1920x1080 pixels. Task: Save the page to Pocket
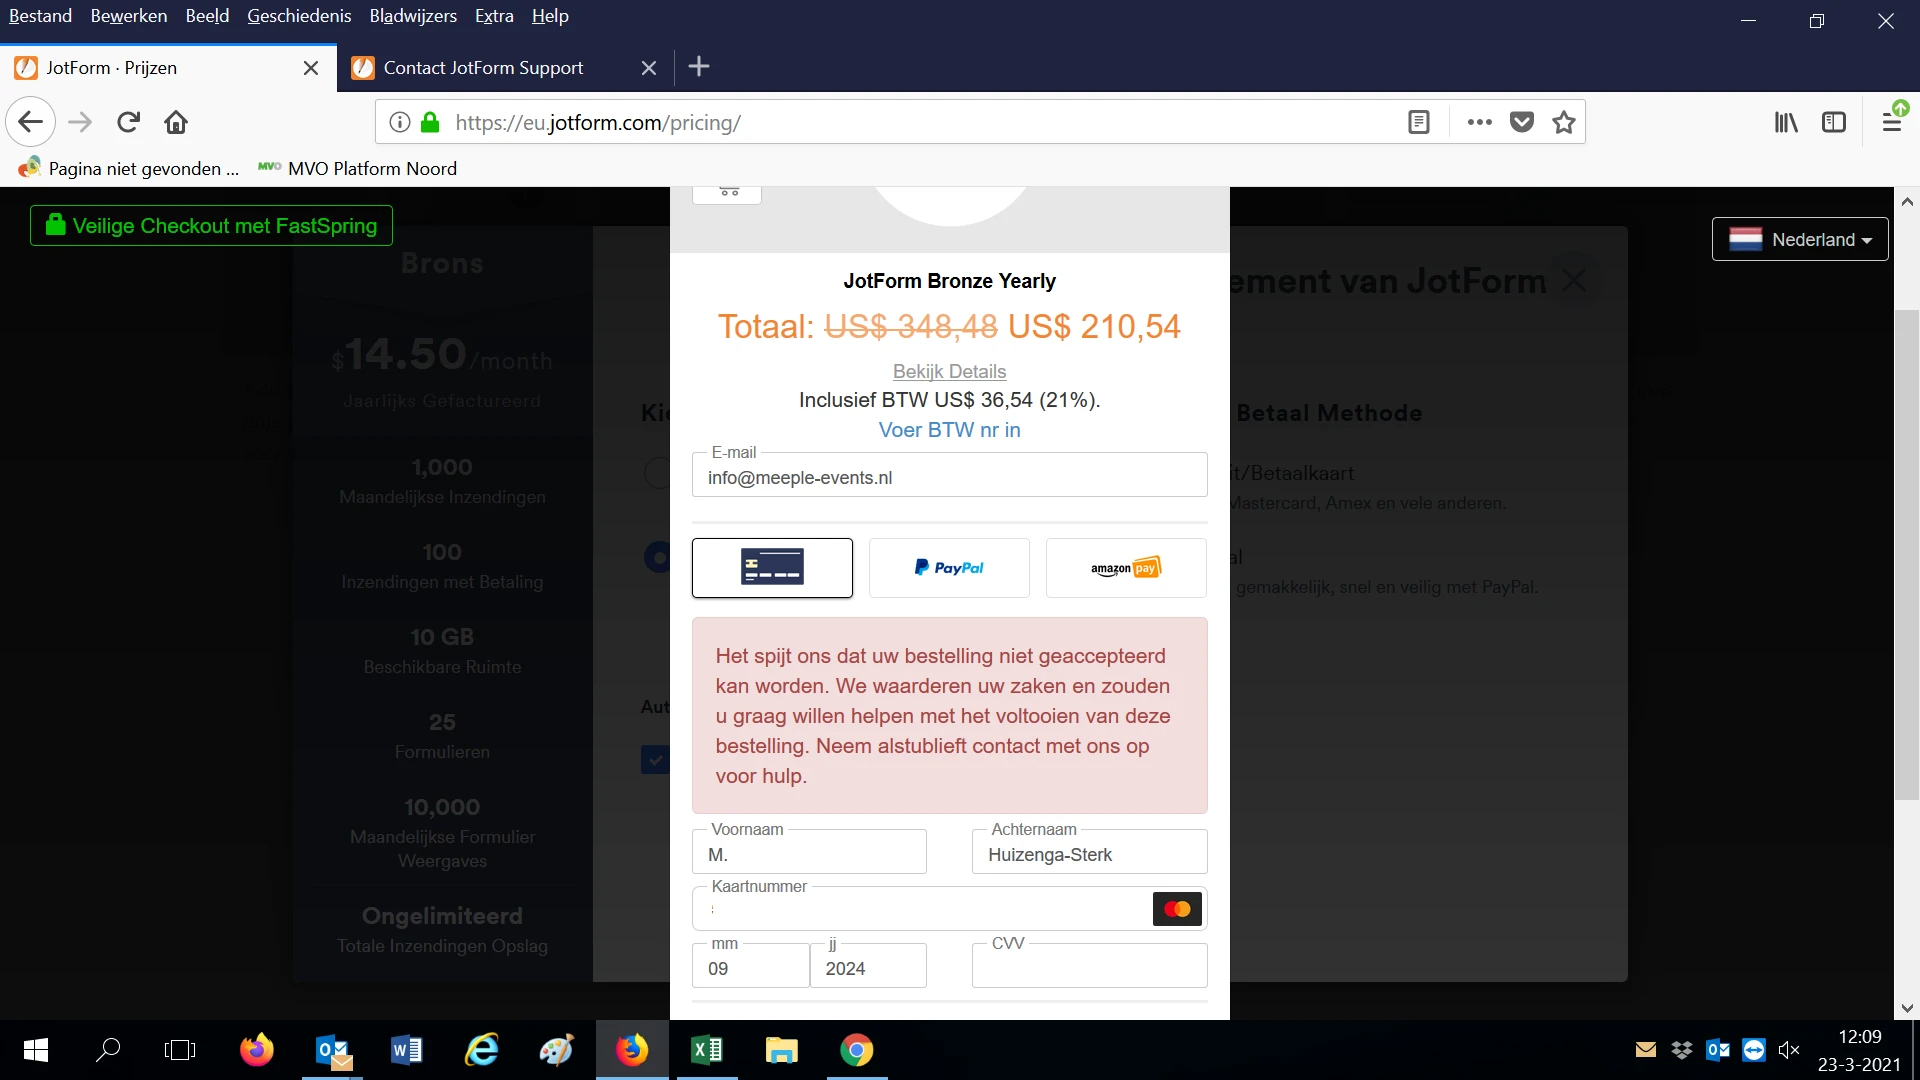[x=1521, y=122]
